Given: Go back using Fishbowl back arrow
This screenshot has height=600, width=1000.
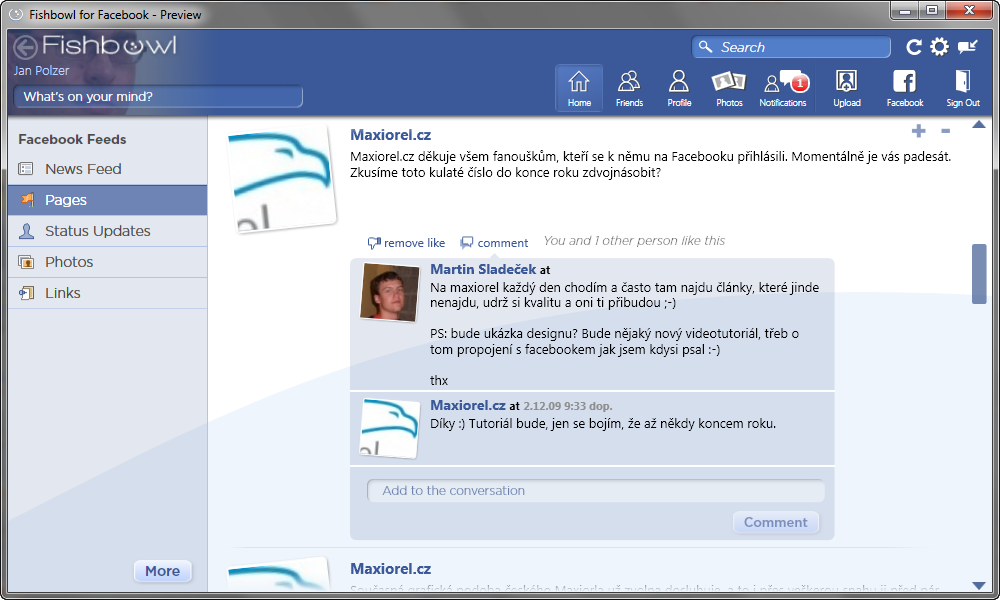Looking at the screenshot, I should [26, 47].
